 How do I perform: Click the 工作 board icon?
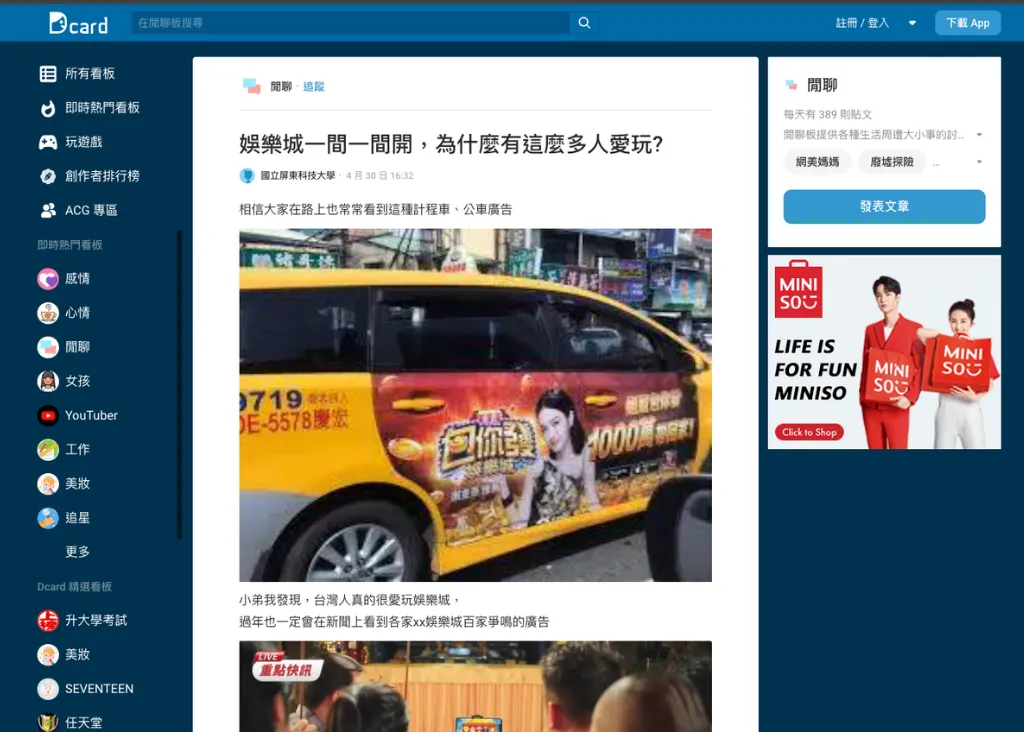pos(48,449)
